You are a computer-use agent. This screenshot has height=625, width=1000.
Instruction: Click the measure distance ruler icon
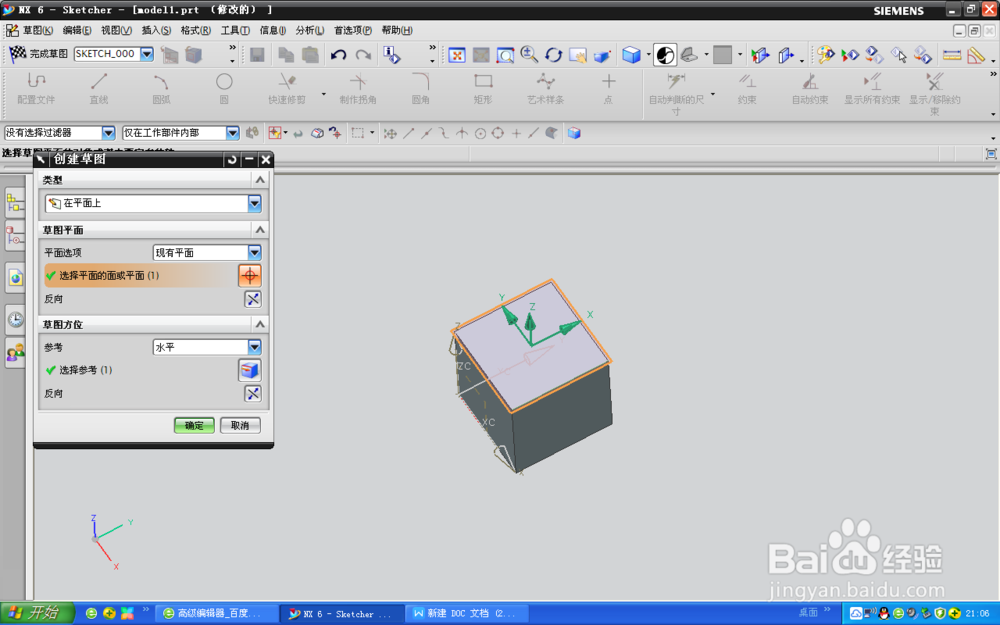coord(952,55)
